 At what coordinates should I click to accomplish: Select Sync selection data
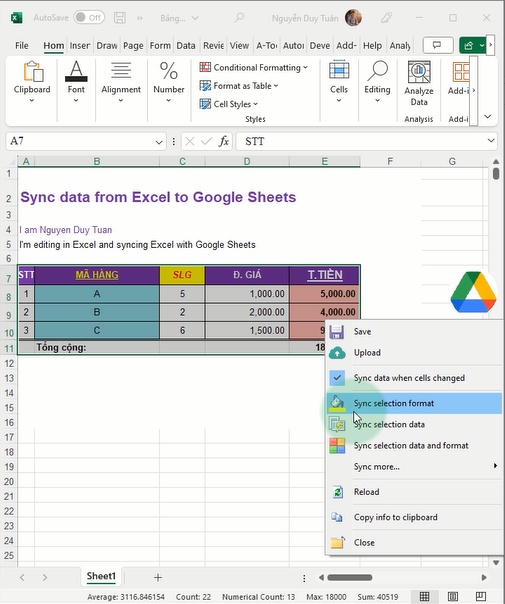point(414,424)
